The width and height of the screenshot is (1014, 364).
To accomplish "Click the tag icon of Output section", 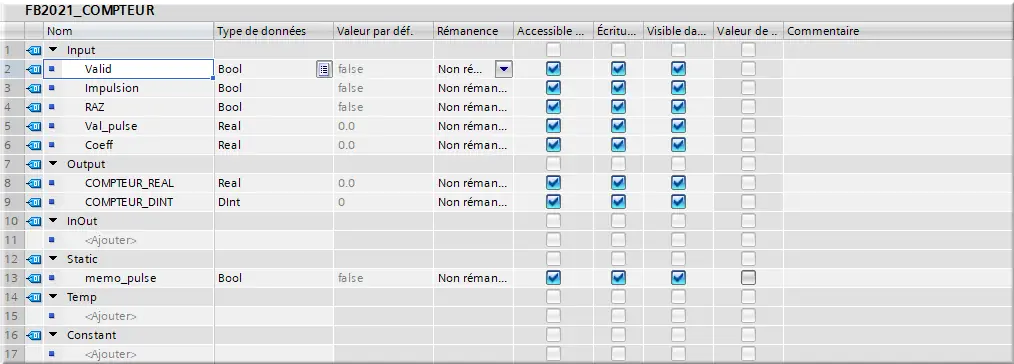I will (x=34, y=164).
